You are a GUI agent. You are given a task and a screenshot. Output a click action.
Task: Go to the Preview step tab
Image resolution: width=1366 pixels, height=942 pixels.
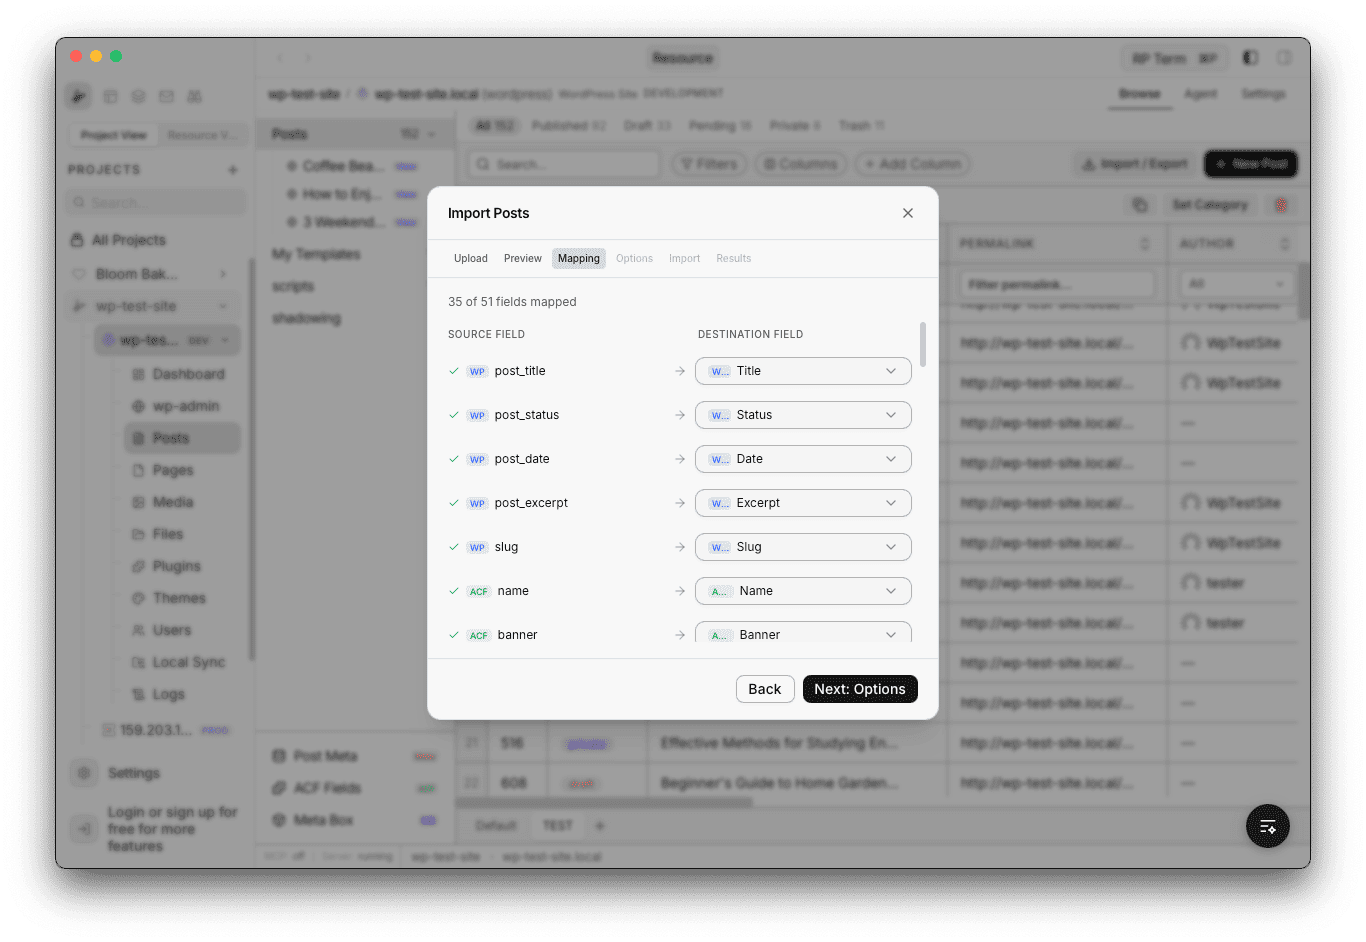522,258
